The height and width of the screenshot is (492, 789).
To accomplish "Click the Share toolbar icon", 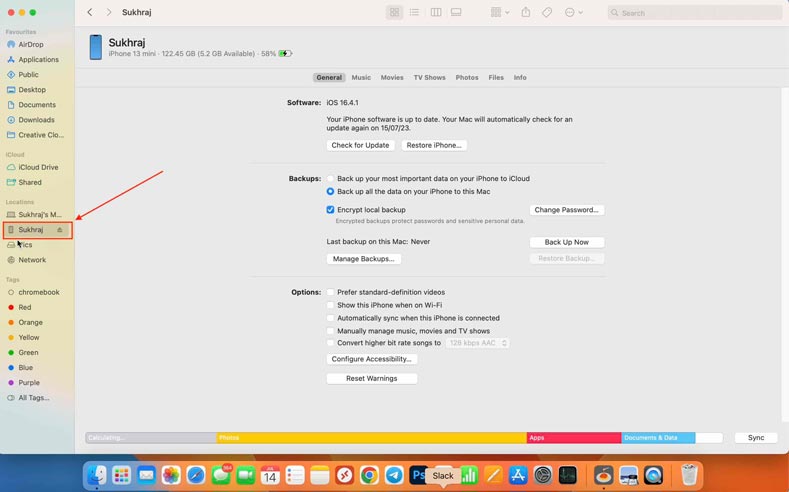I will (526, 13).
